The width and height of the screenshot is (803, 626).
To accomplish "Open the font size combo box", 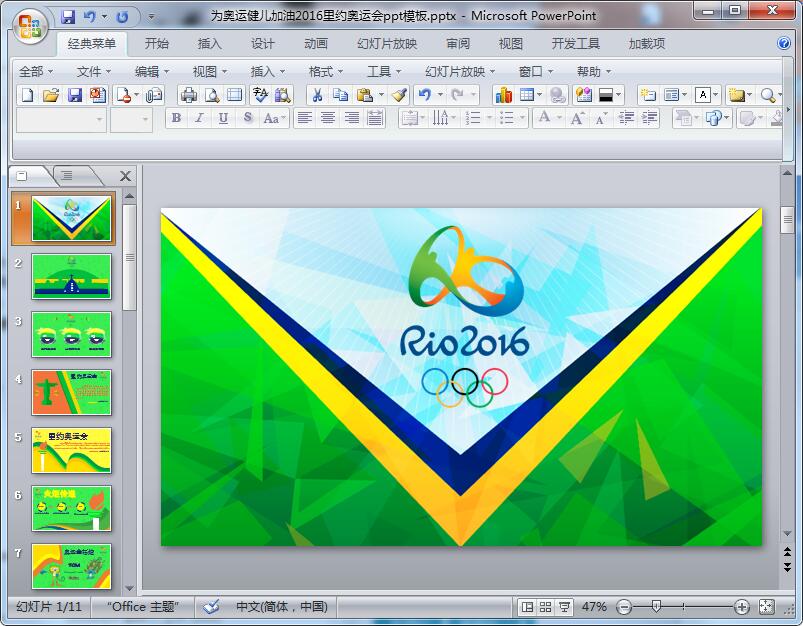I will [x=132, y=119].
